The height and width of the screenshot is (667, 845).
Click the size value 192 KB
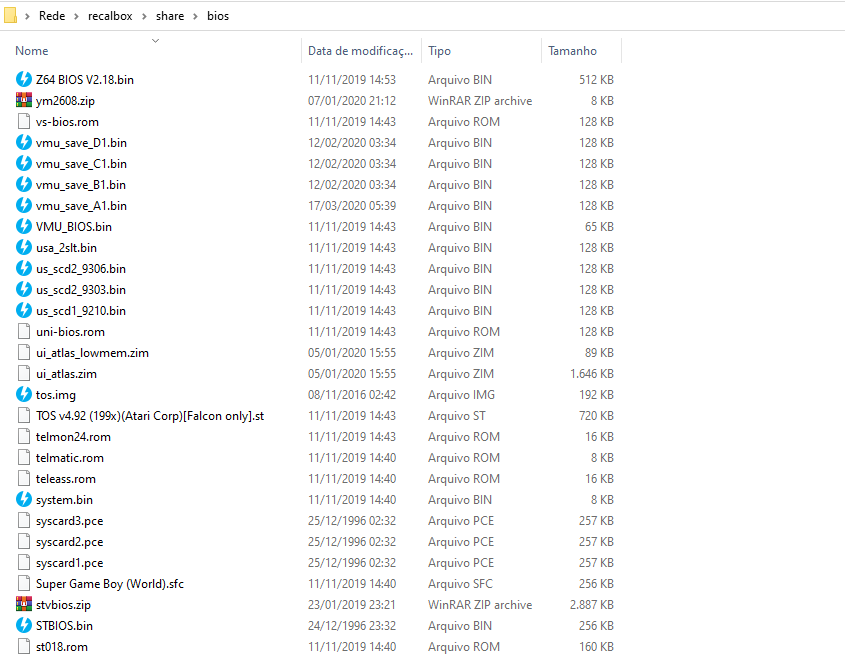click(x=597, y=394)
